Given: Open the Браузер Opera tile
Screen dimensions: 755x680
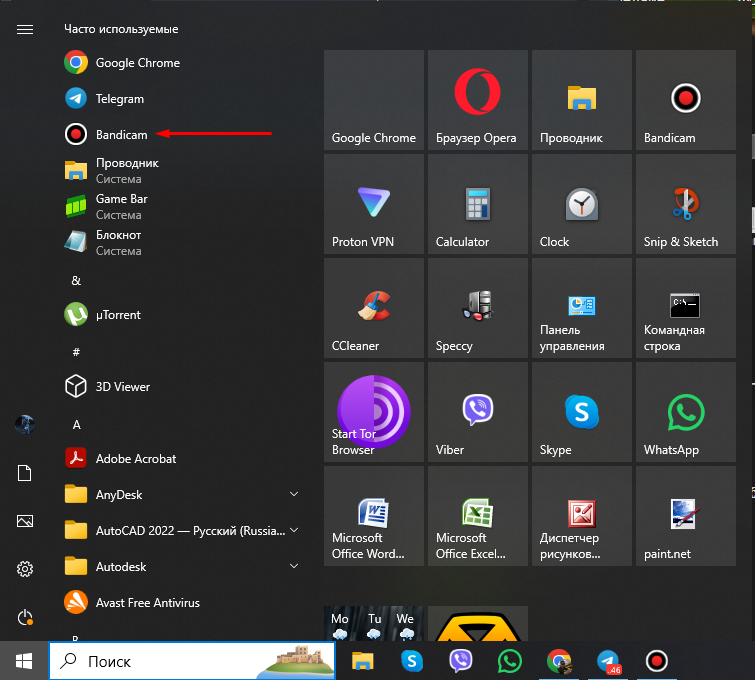Looking at the screenshot, I should click(x=478, y=100).
